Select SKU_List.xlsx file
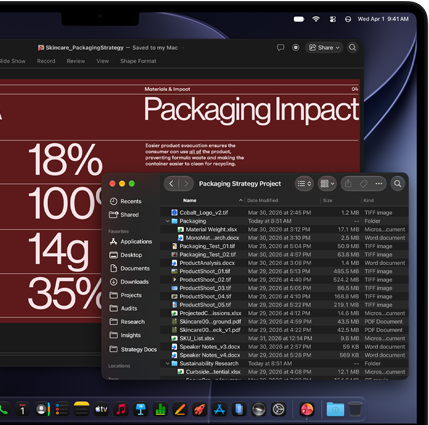Viewport: 429px width, 425px height. pyautogui.click(x=284, y=338)
